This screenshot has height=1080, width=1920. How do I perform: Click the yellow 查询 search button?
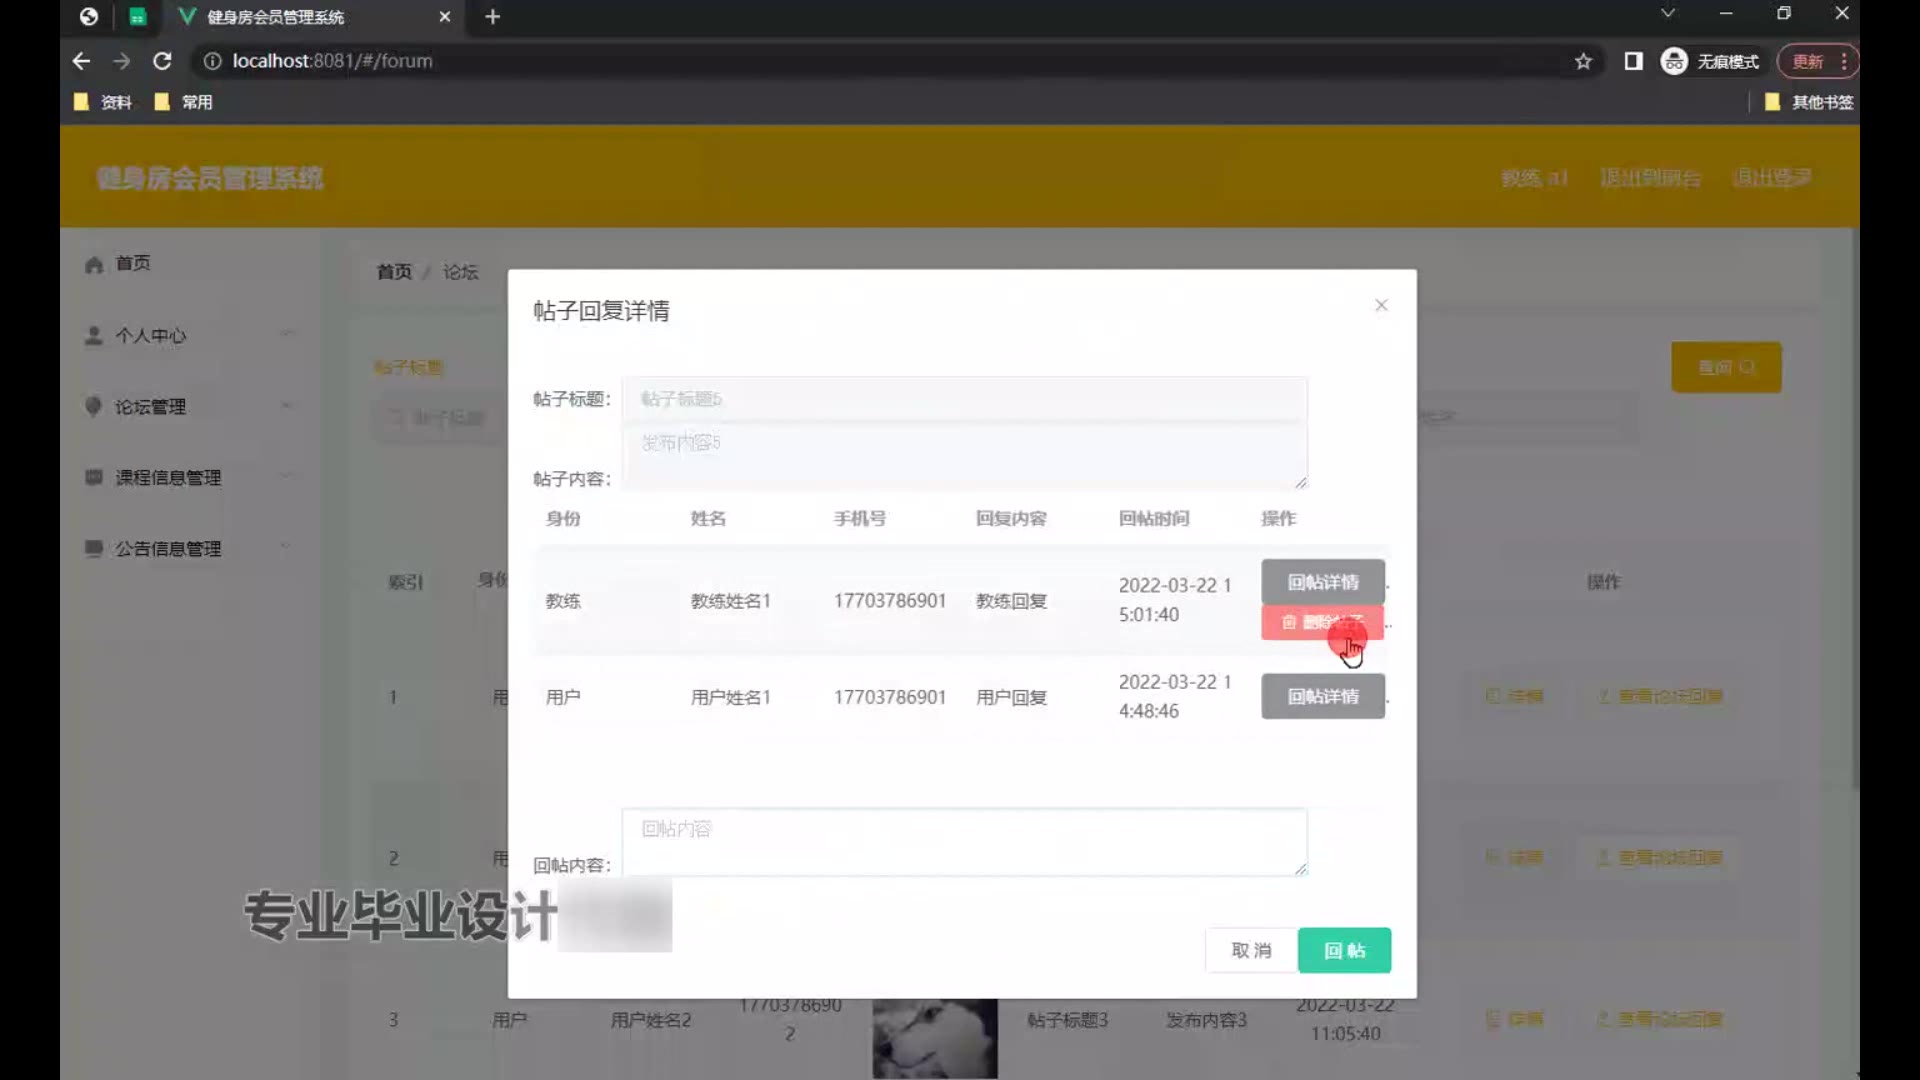coord(1726,367)
